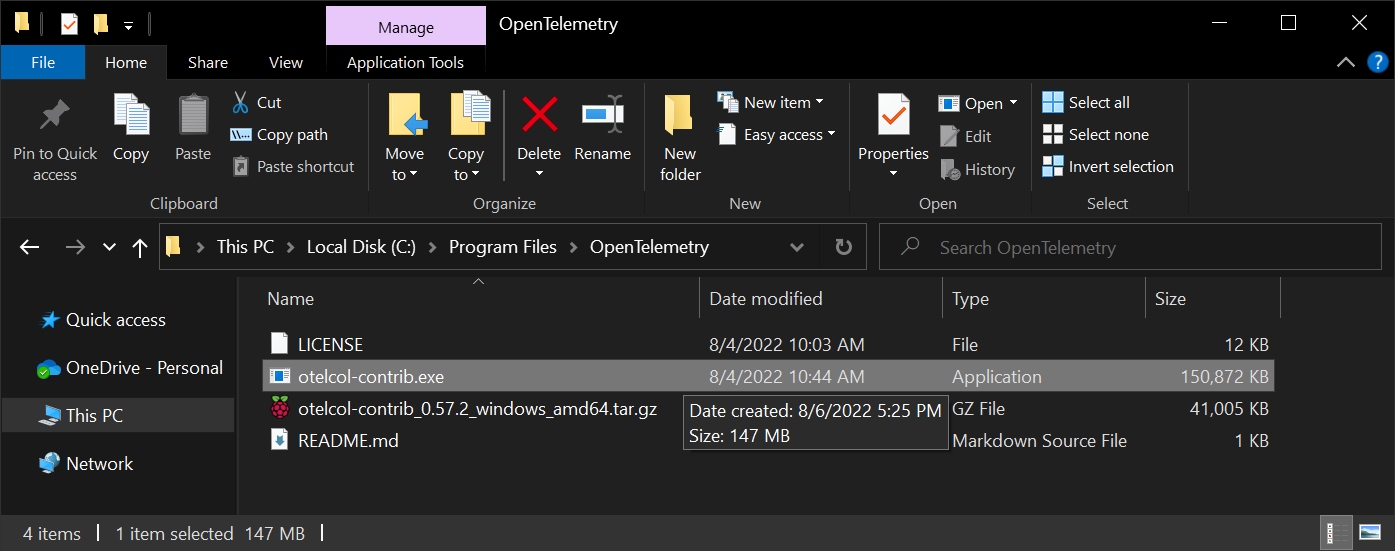This screenshot has width=1395, height=551.
Task: Click OpenTelemetry breadcrumb in address bar
Action: pos(649,247)
